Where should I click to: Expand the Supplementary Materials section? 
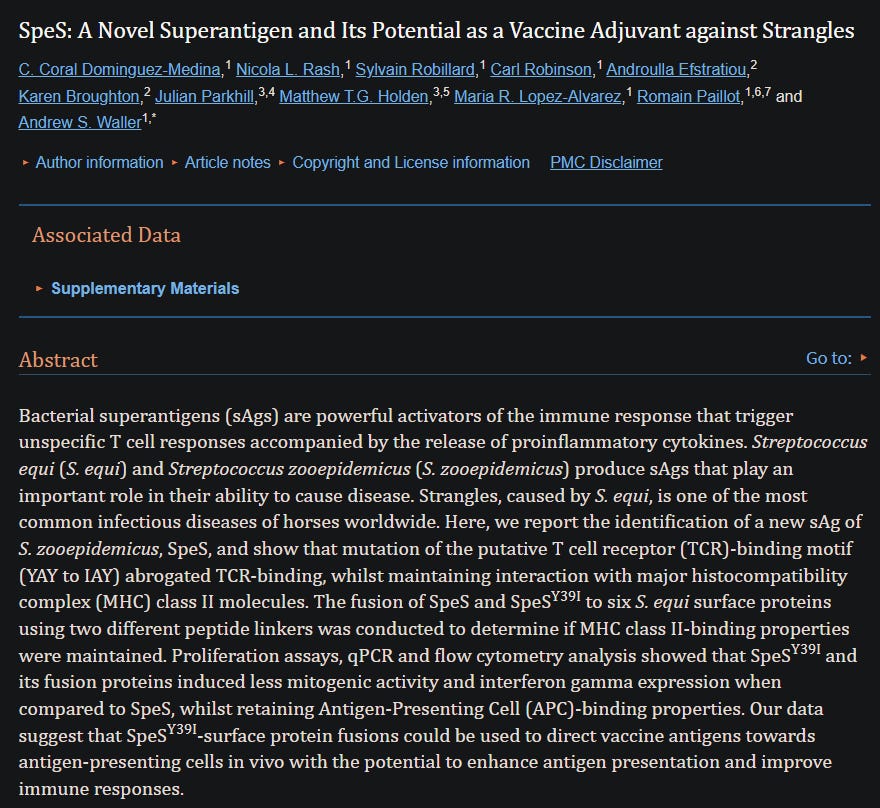(x=145, y=288)
